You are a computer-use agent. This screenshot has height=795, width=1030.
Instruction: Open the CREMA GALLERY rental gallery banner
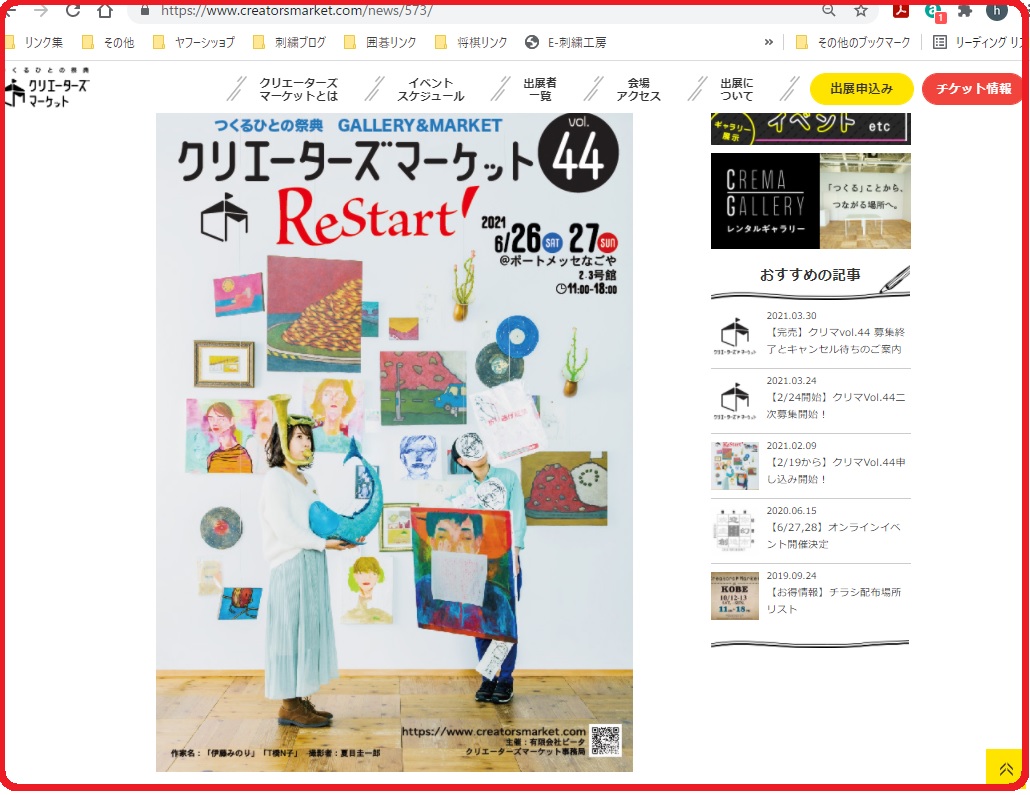point(811,201)
